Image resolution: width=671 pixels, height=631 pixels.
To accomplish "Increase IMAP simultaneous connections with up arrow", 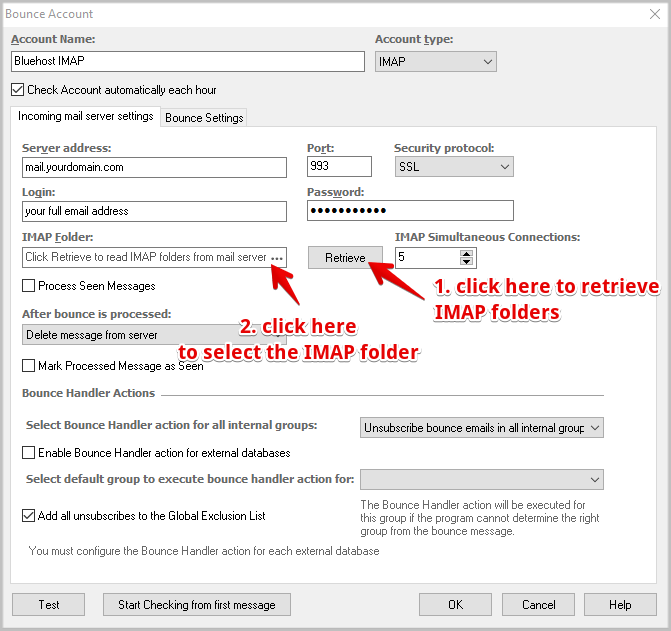I will click(x=466, y=254).
